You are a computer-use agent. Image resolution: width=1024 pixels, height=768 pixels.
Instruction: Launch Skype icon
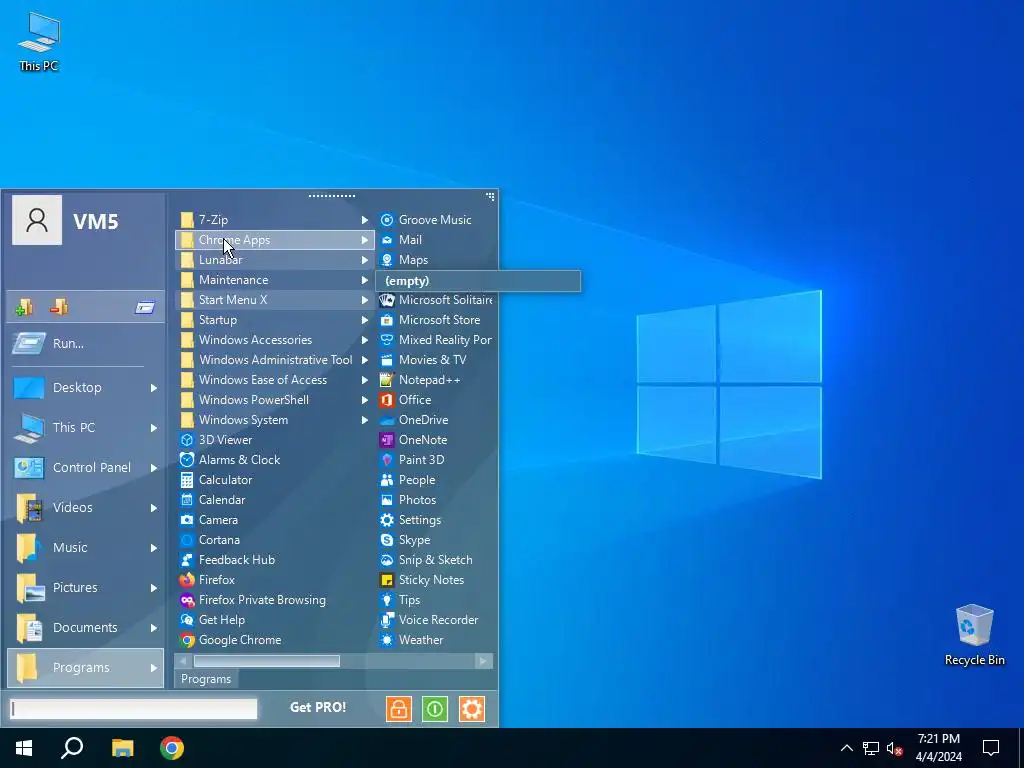coord(387,540)
